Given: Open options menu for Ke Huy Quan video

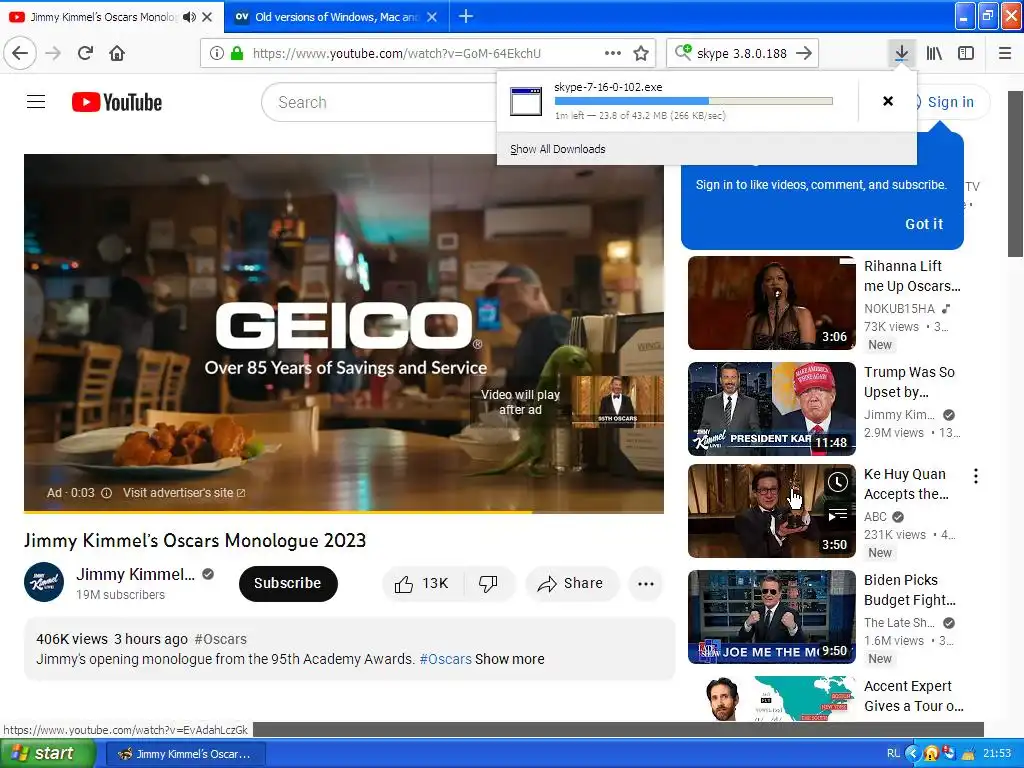Looking at the screenshot, I should point(976,476).
